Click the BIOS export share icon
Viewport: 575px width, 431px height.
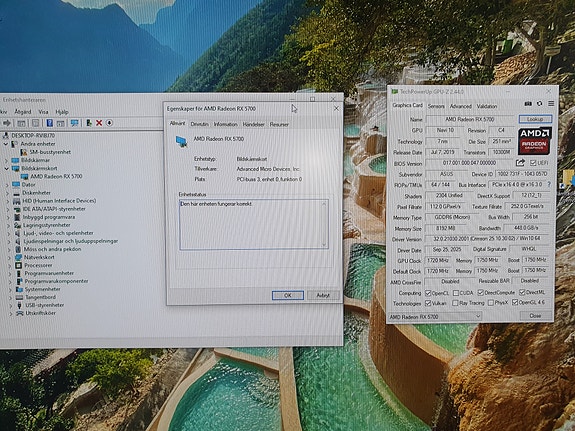(x=520, y=162)
